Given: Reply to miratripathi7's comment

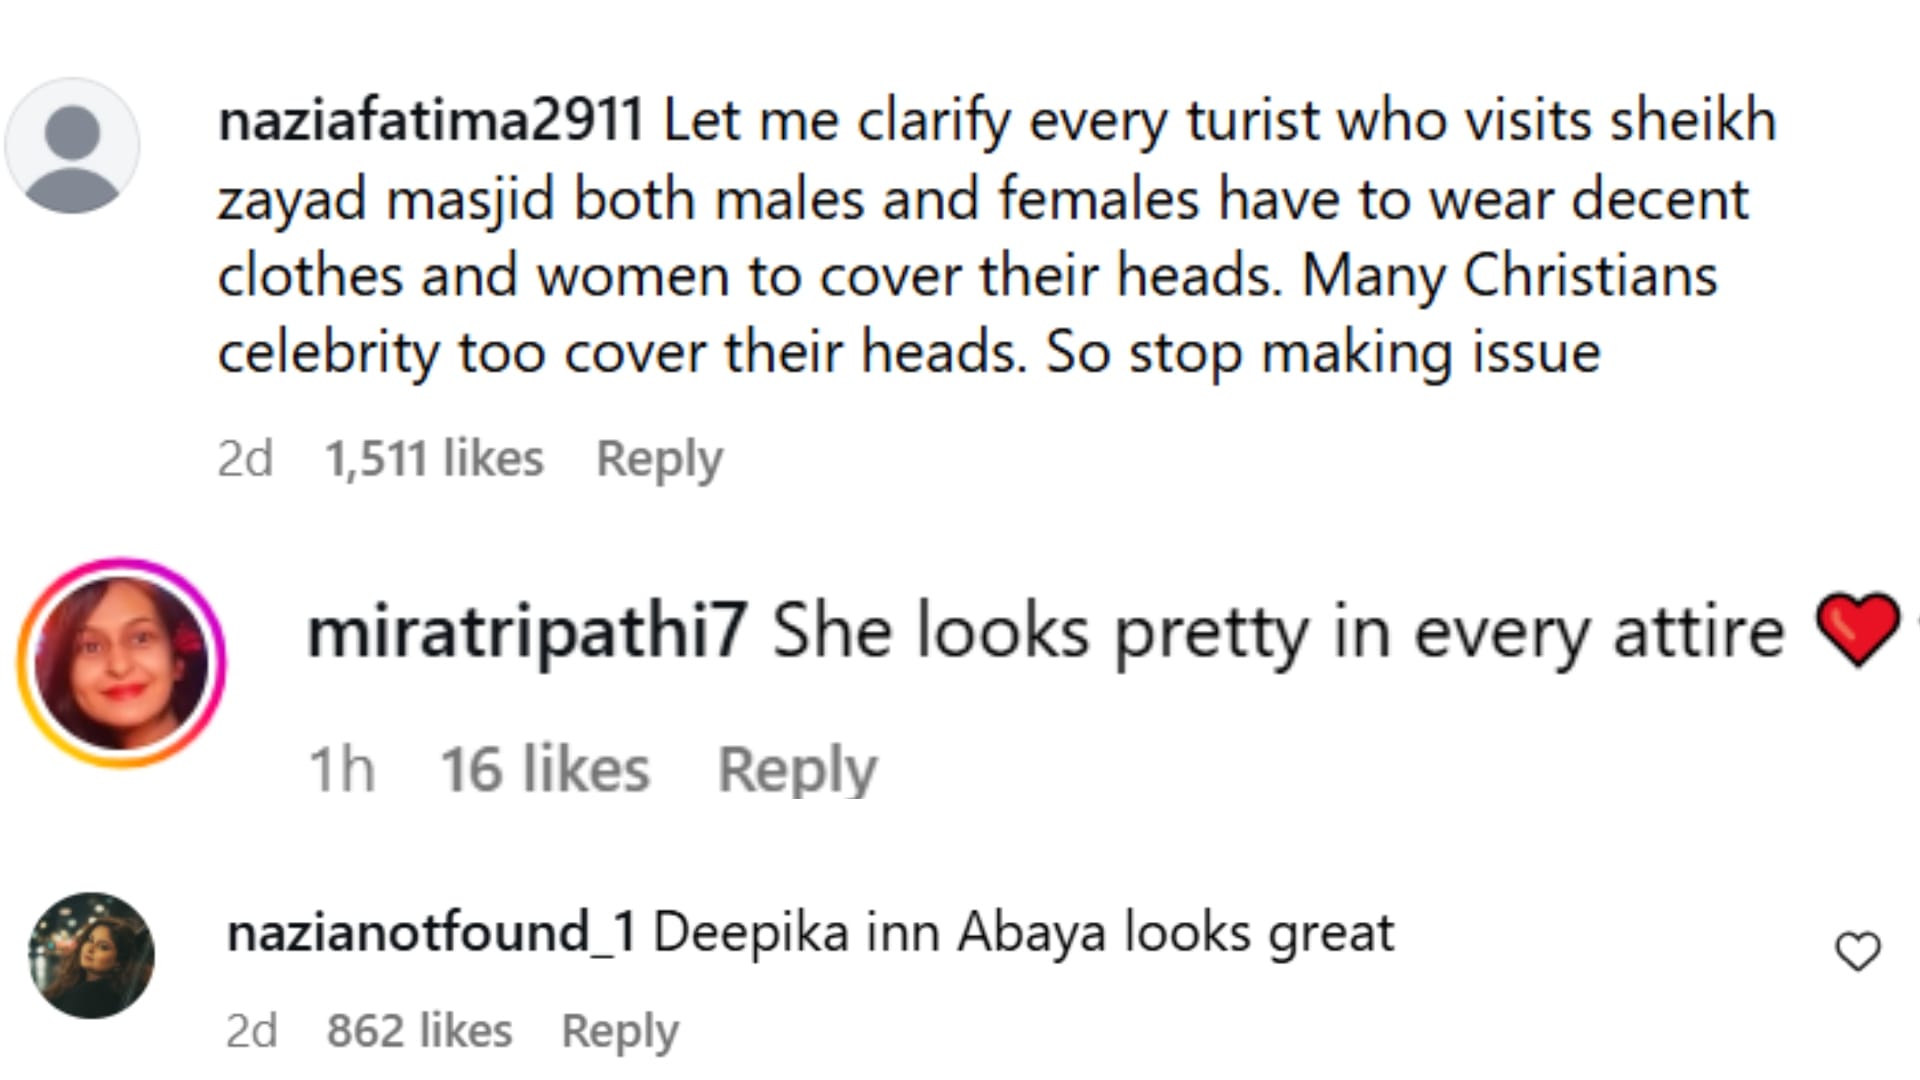Looking at the screenshot, I should (x=797, y=769).
